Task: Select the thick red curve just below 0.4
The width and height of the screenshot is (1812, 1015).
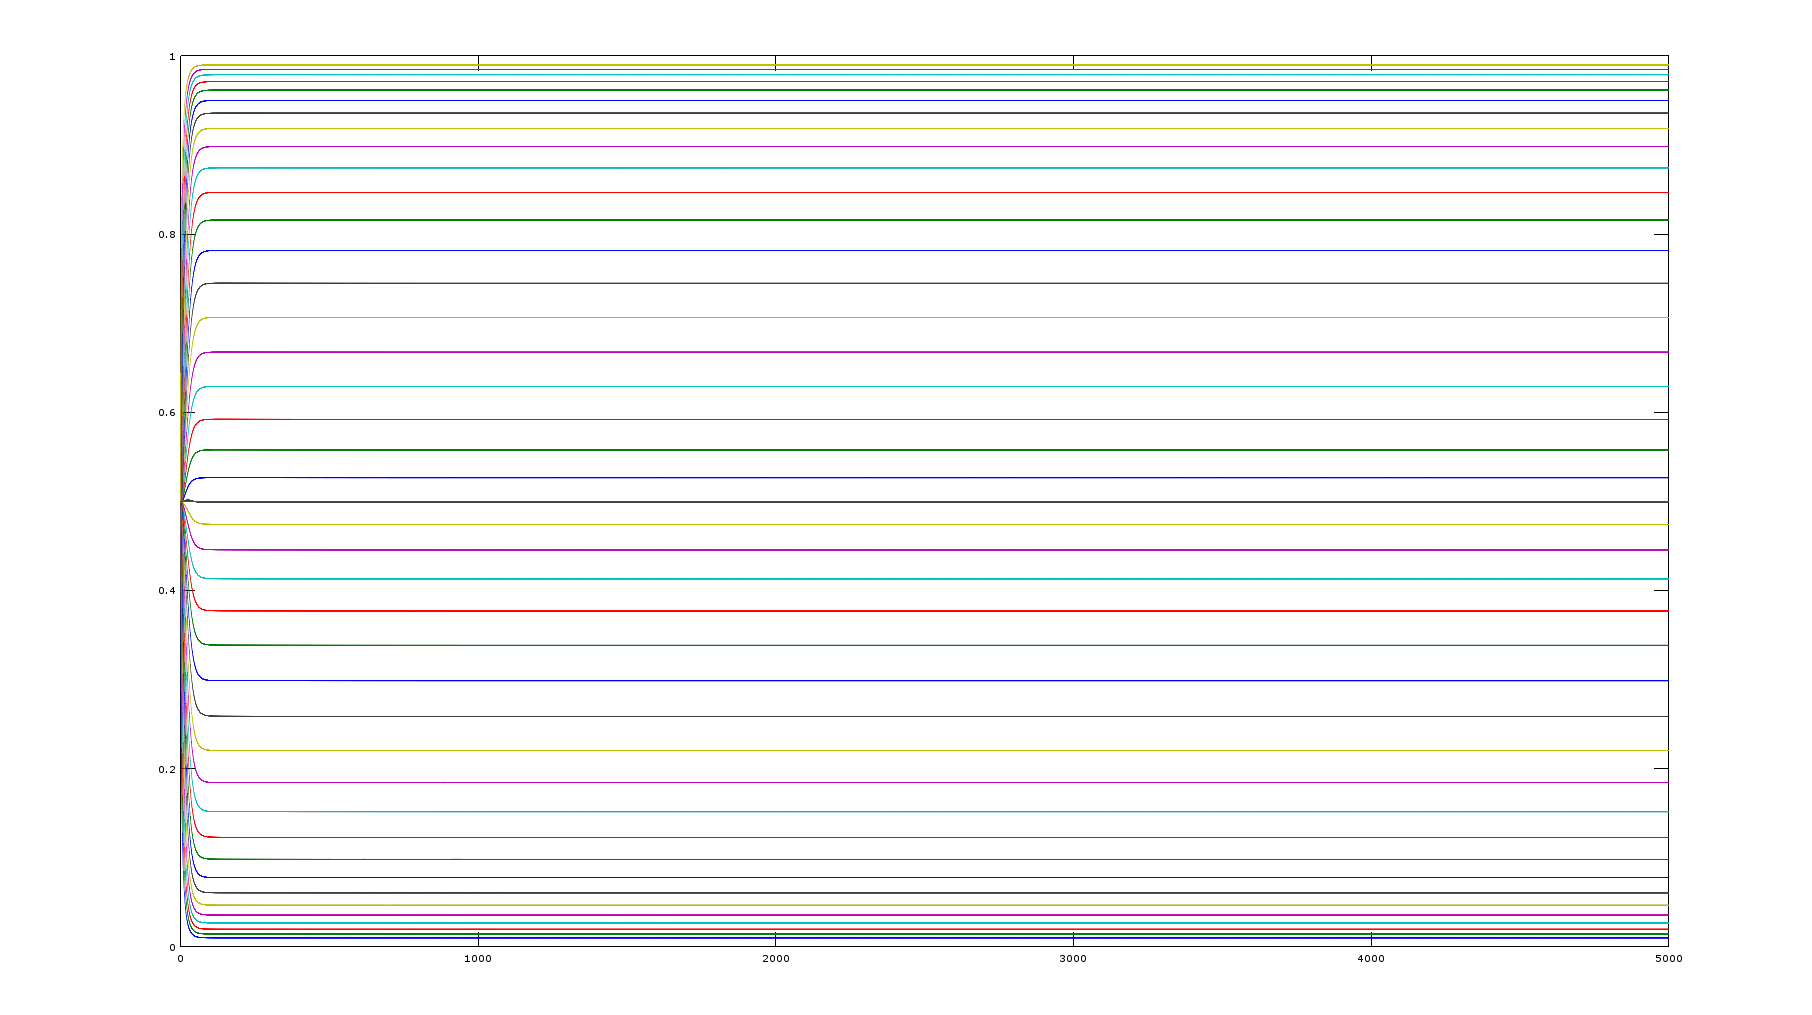Action: point(900,611)
